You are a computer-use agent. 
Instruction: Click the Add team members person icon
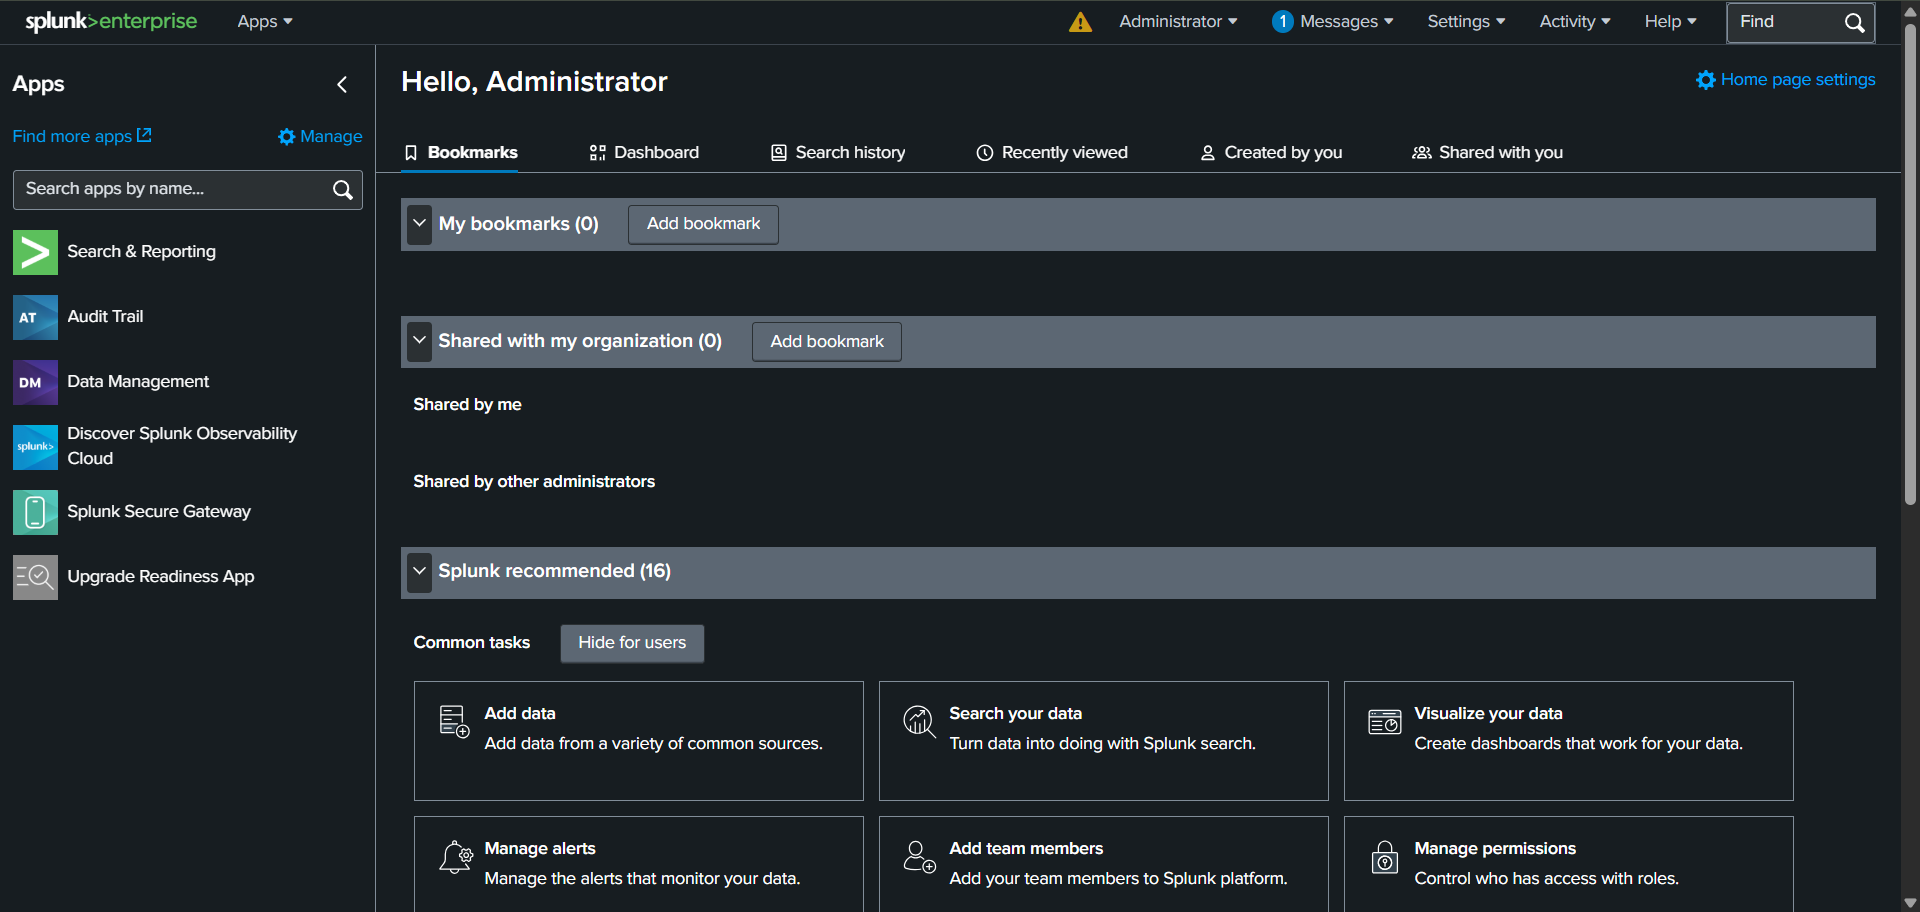tap(919, 857)
